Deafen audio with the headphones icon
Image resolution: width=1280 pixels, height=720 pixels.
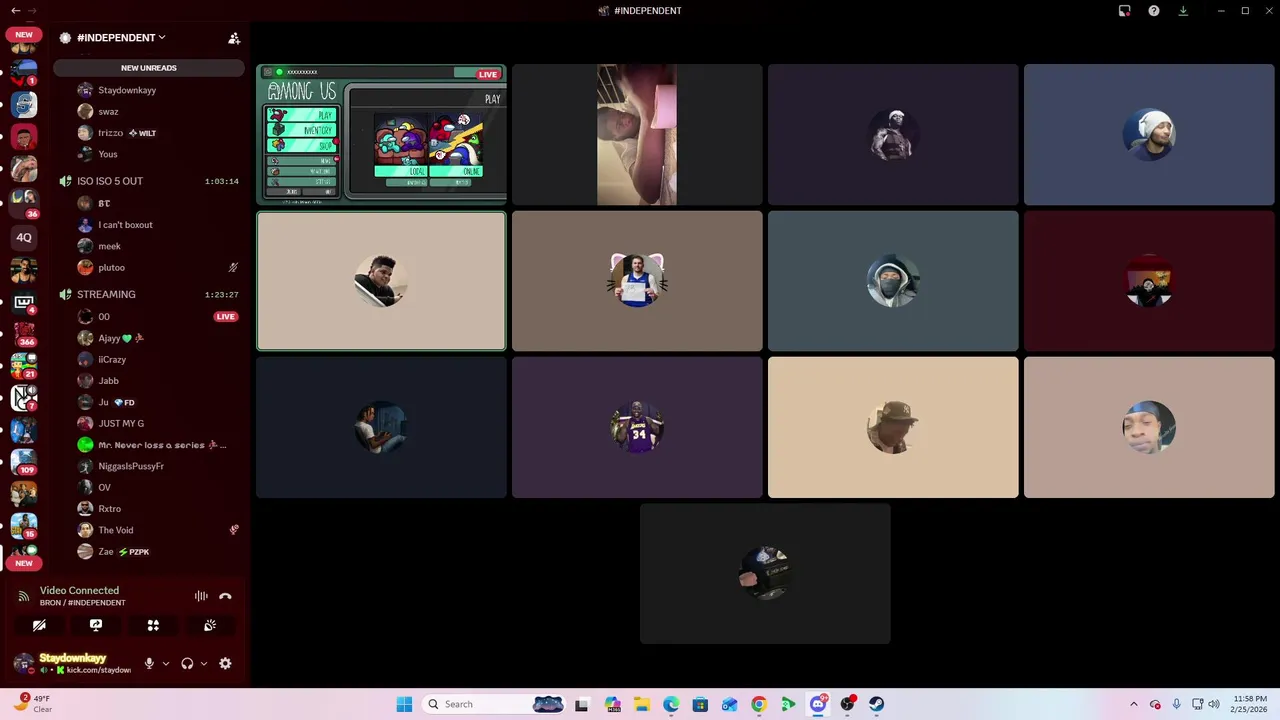pos(187,663)
